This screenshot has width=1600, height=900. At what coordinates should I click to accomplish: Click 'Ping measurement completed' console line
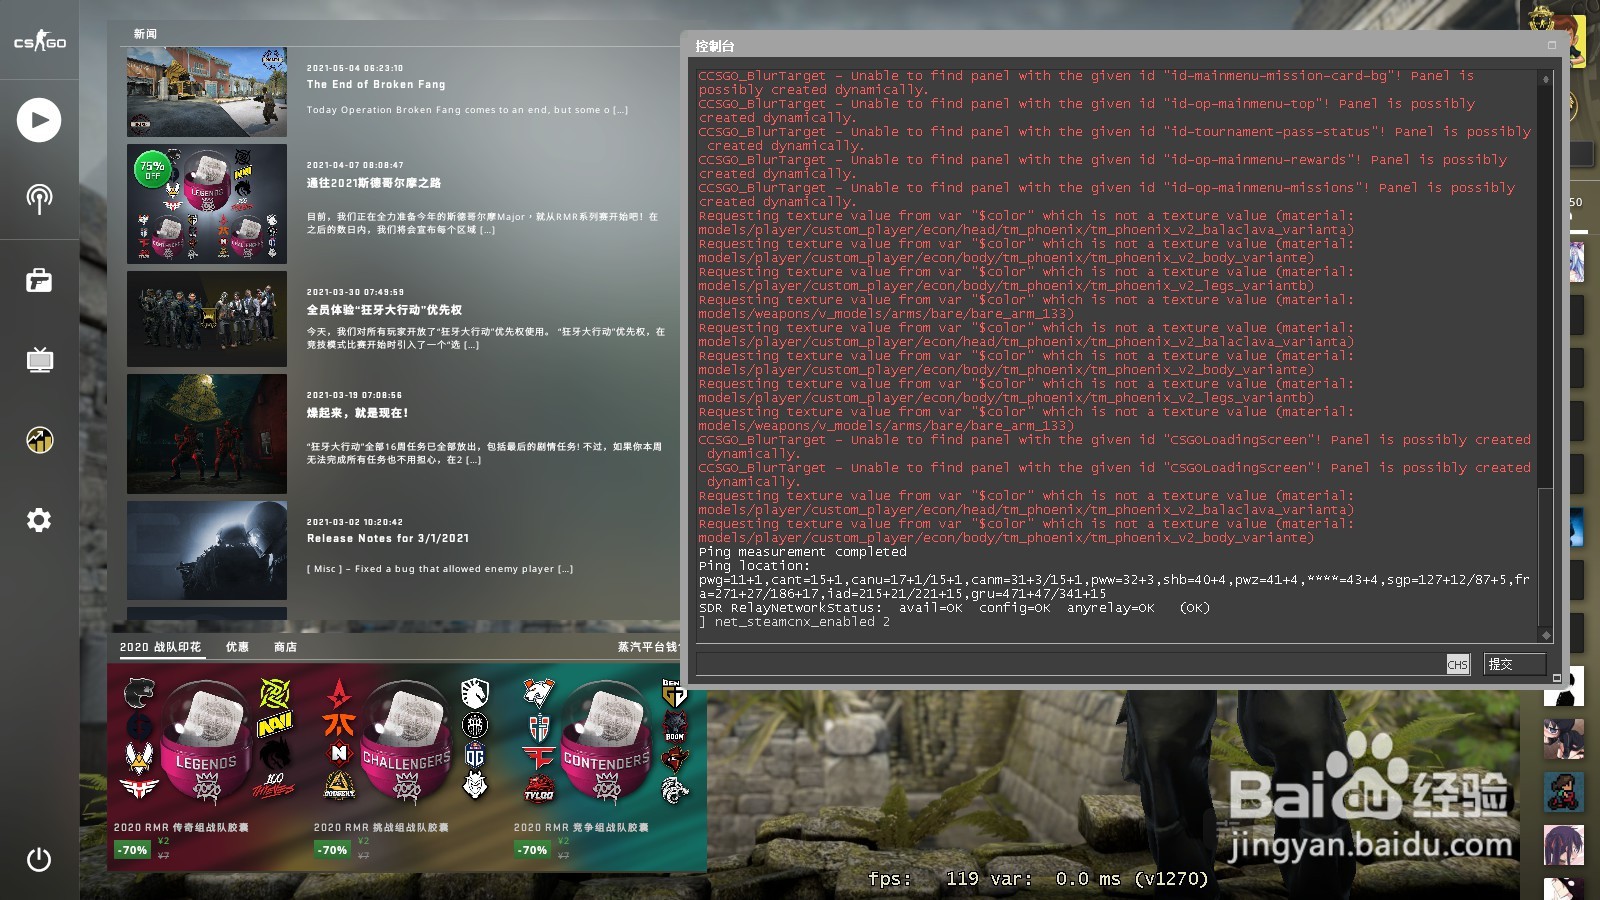(803, 552)
